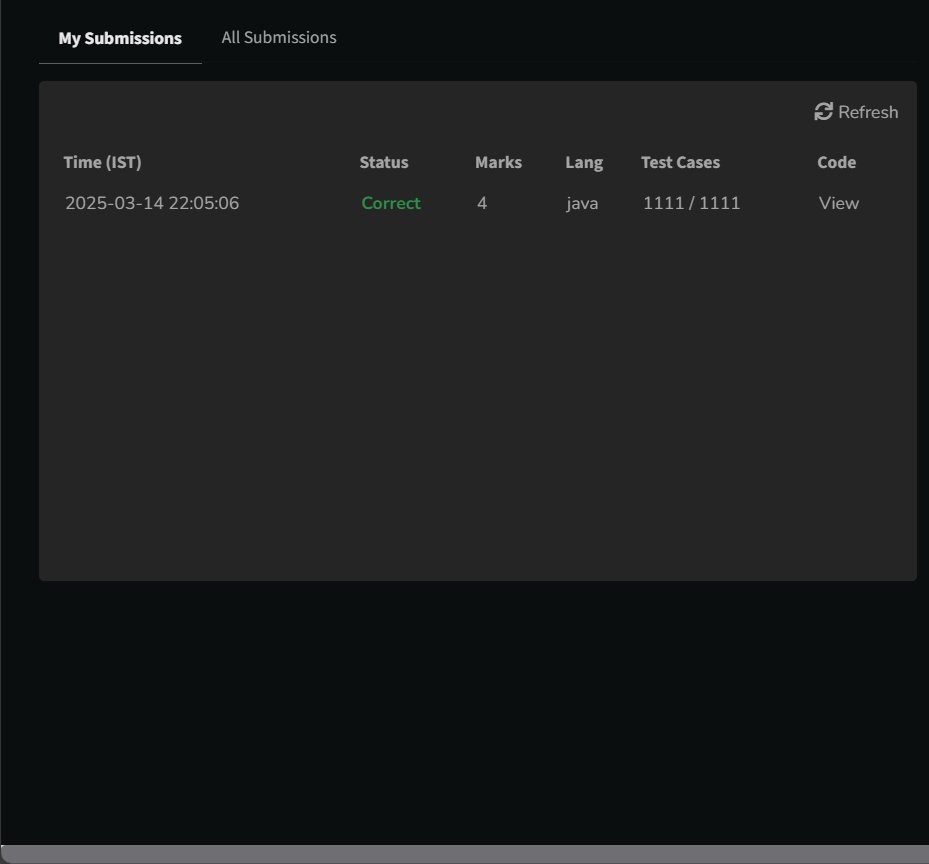Click the Refresh text label

pyautogui.click(x=868, y=112)
